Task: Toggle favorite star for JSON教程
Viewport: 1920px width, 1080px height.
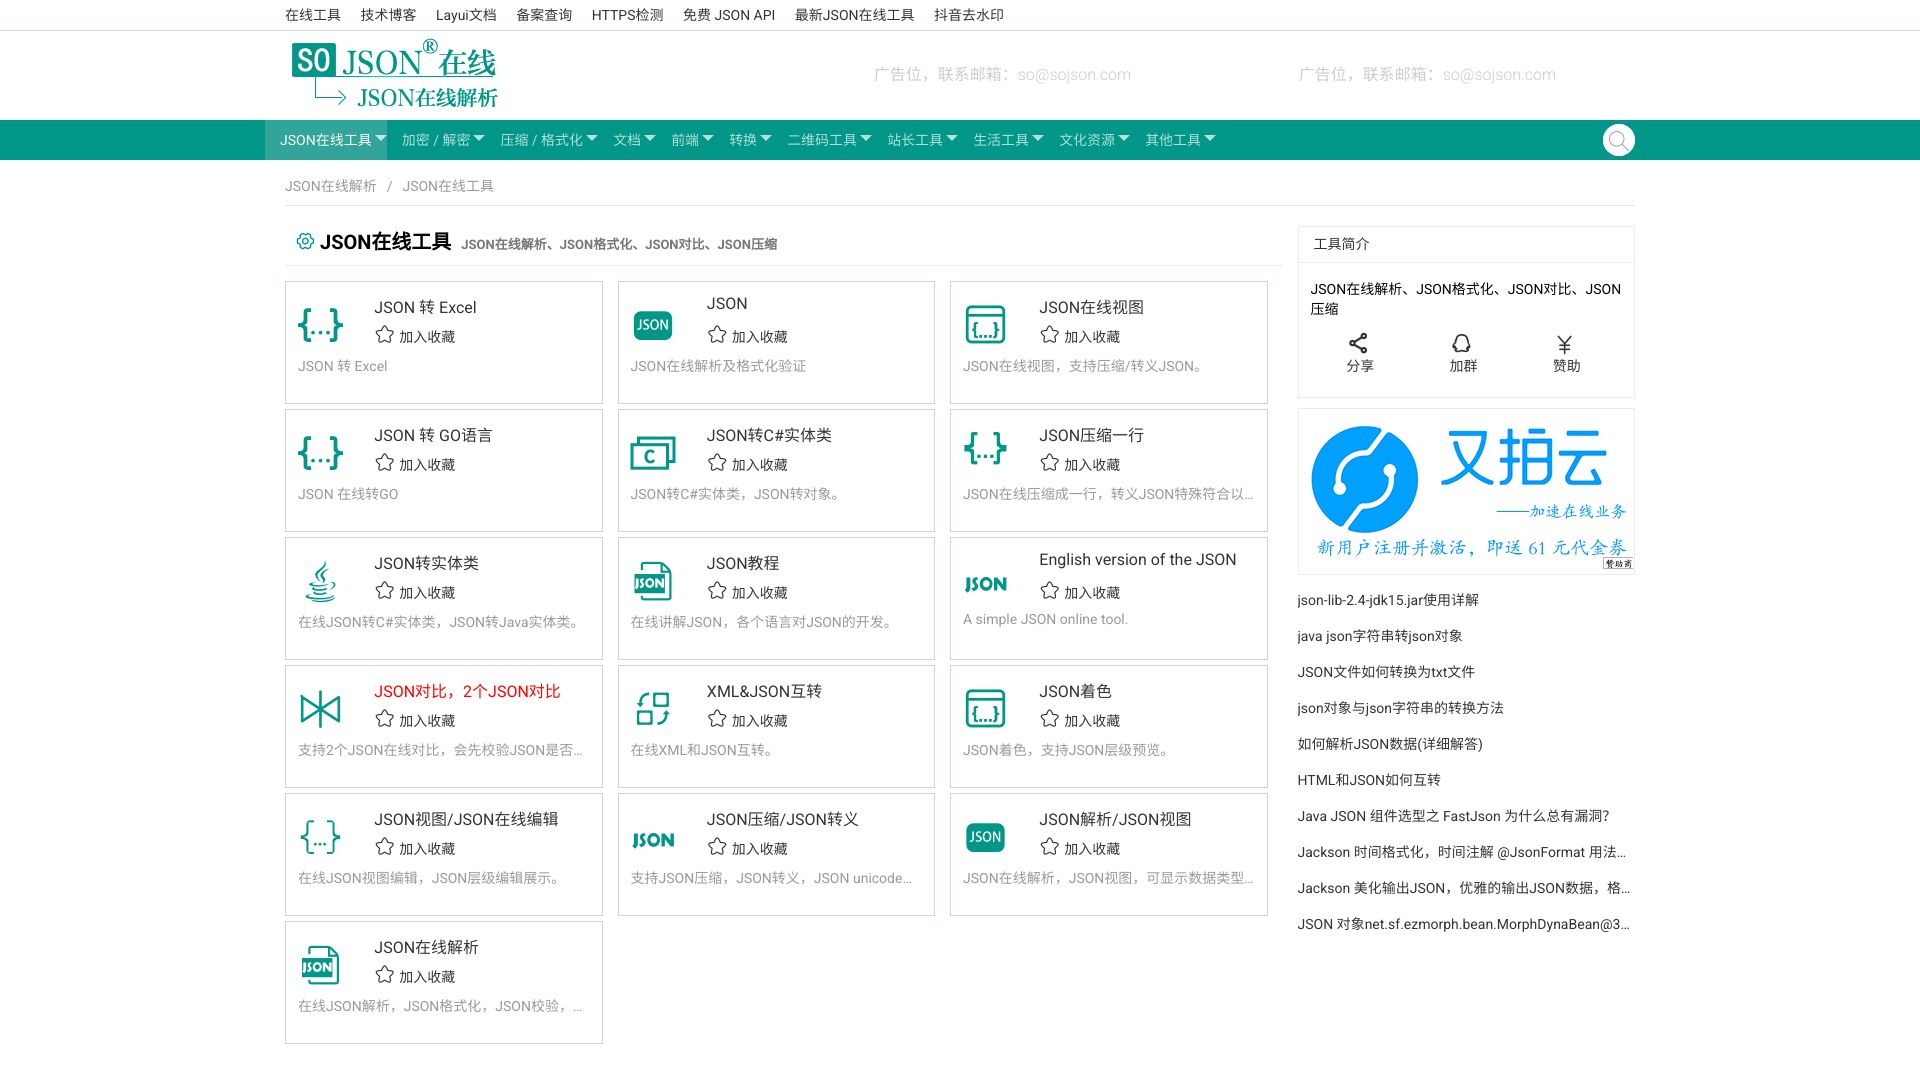Action: (717, 591)
